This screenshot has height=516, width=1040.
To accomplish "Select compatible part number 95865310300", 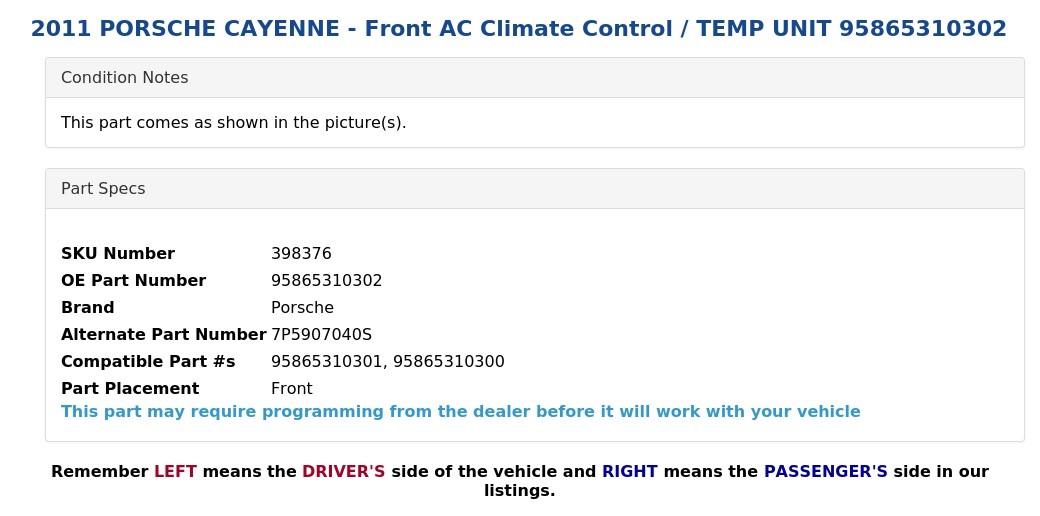I will click(x=449, y=361).
